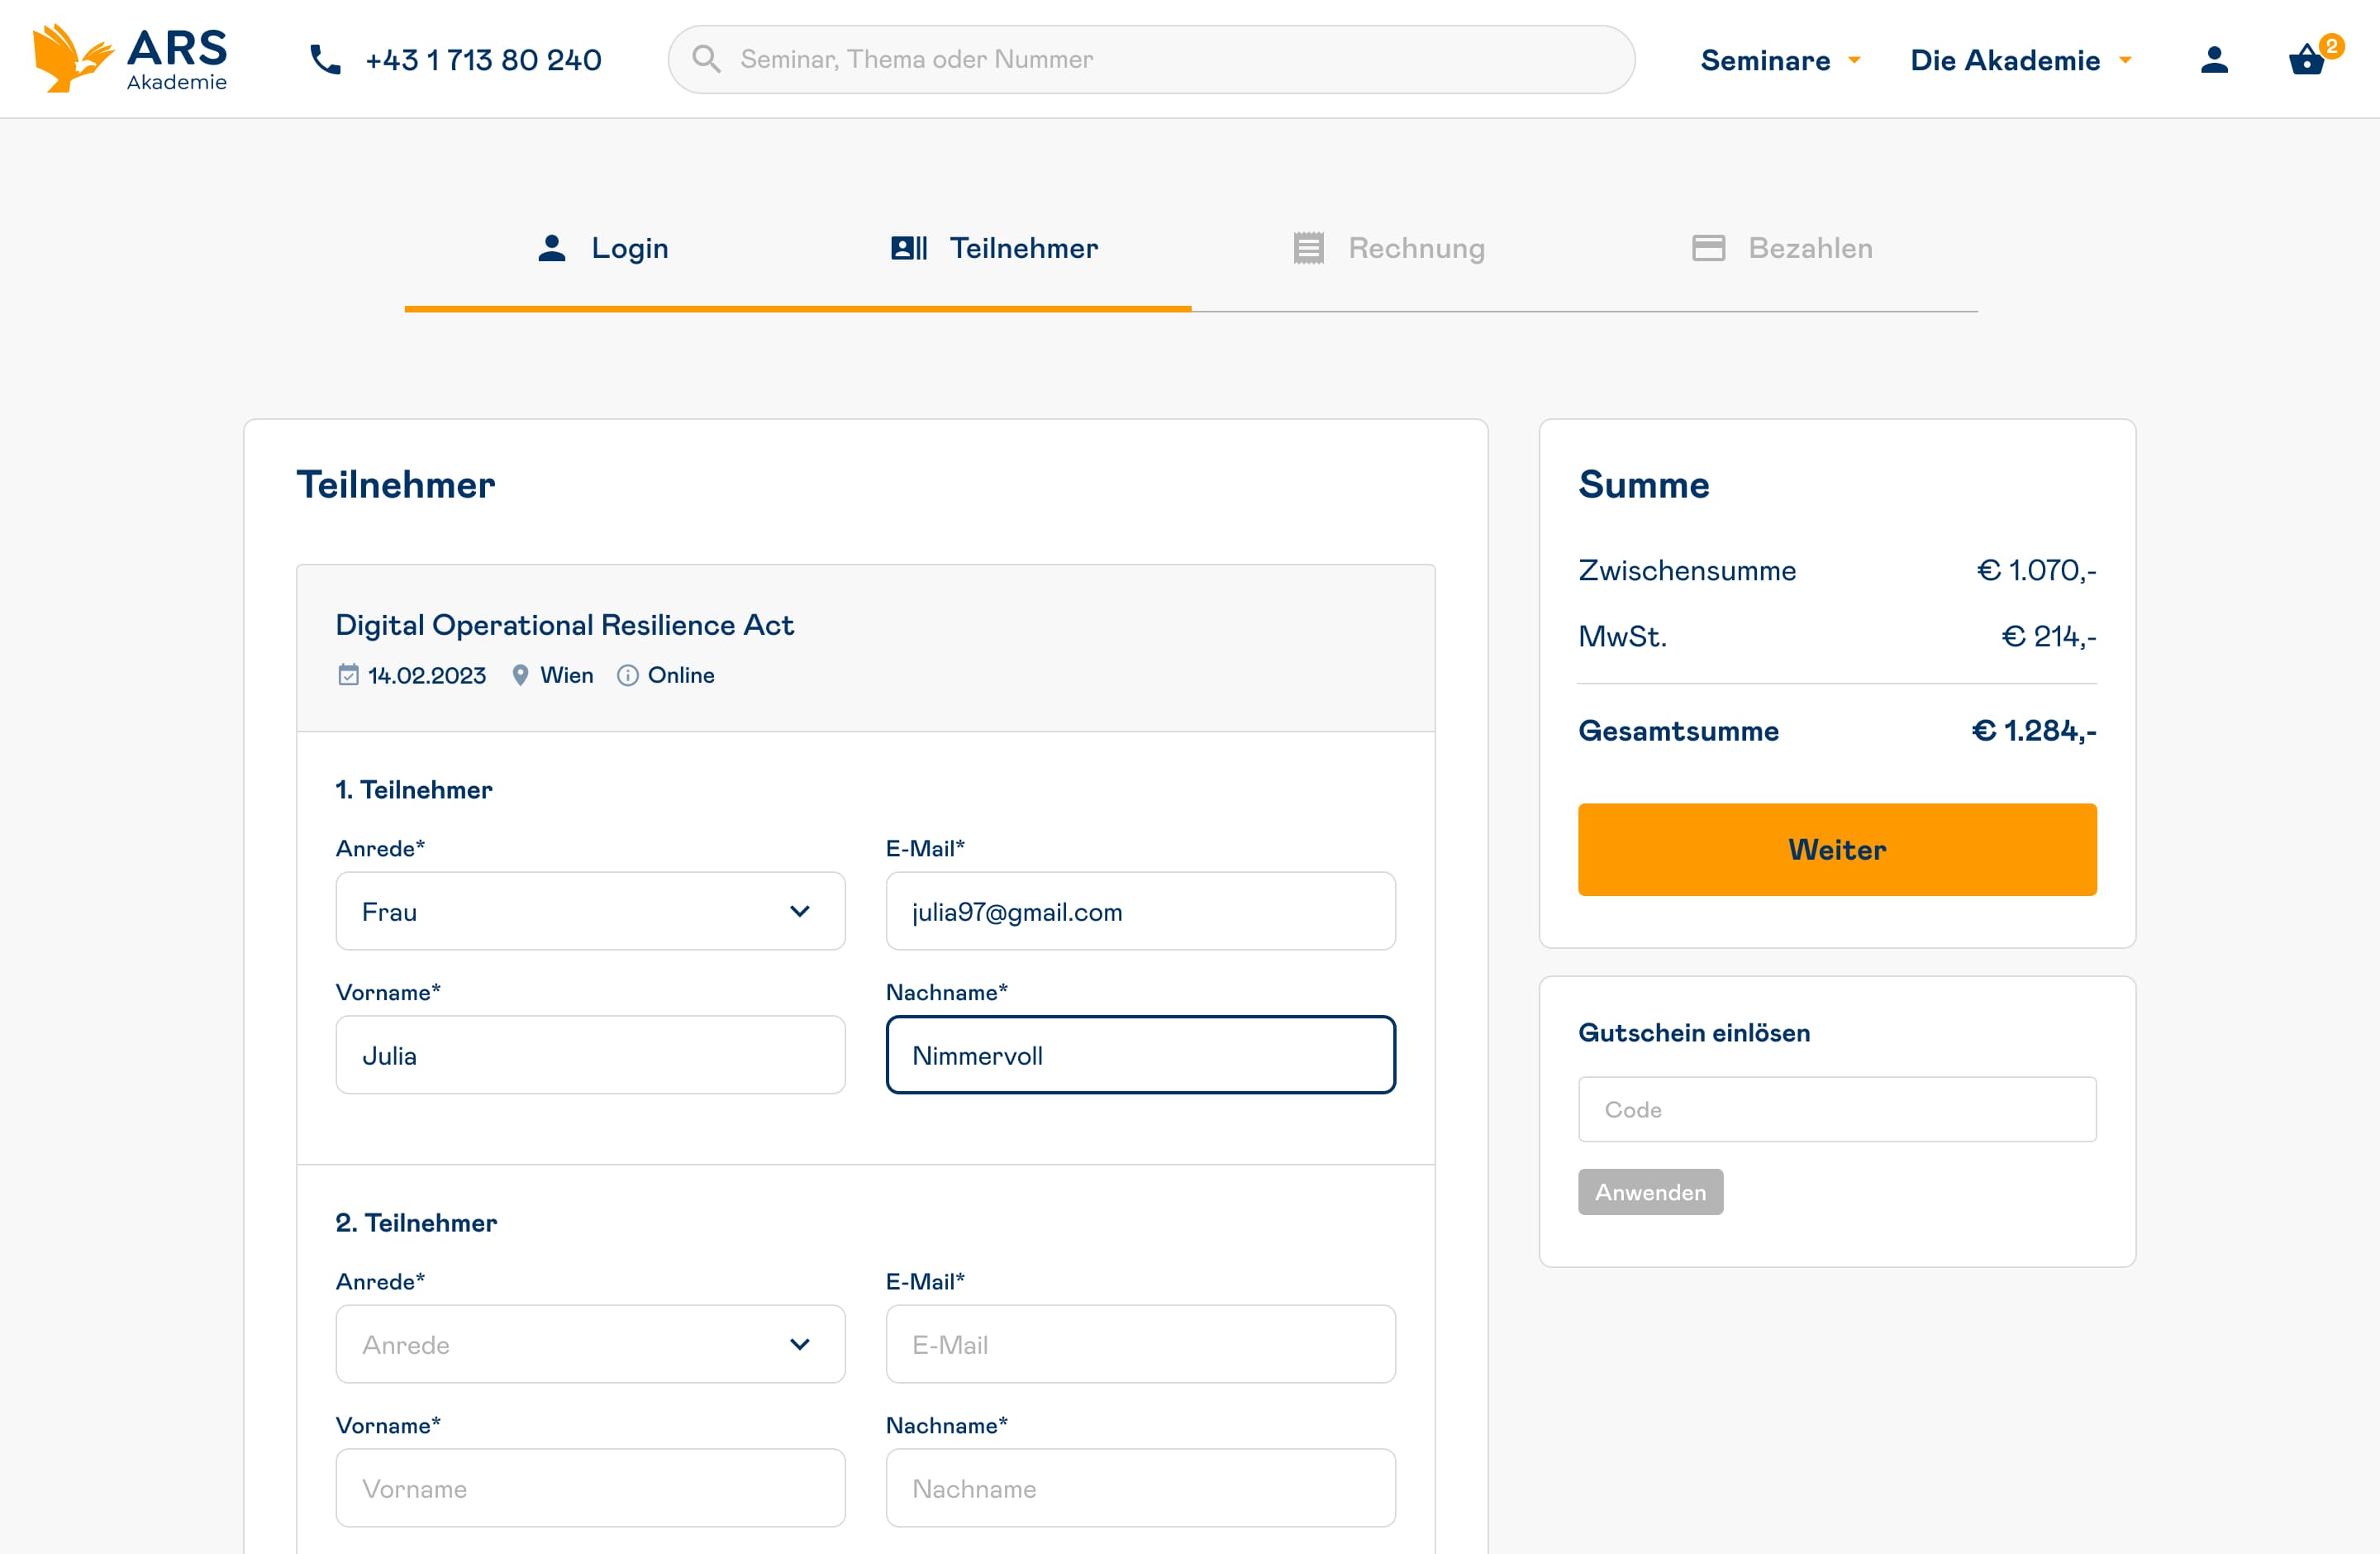Click the calendar icon beside 14.02.2023
The image size is (2380, 1554).
point(348,675)
